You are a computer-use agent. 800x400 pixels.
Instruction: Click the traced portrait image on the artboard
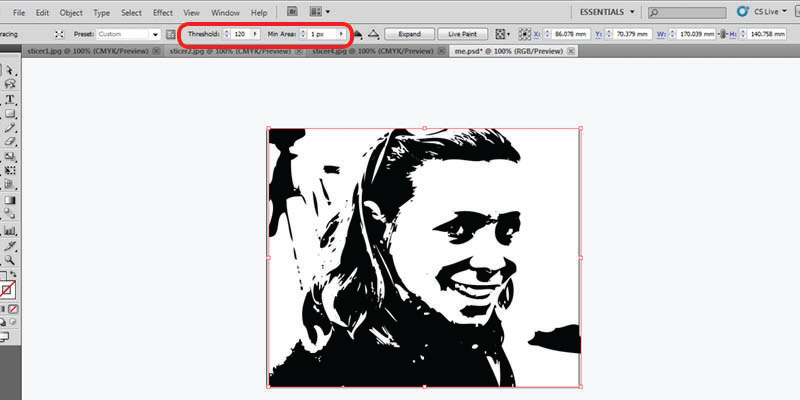tap(424, 258)
